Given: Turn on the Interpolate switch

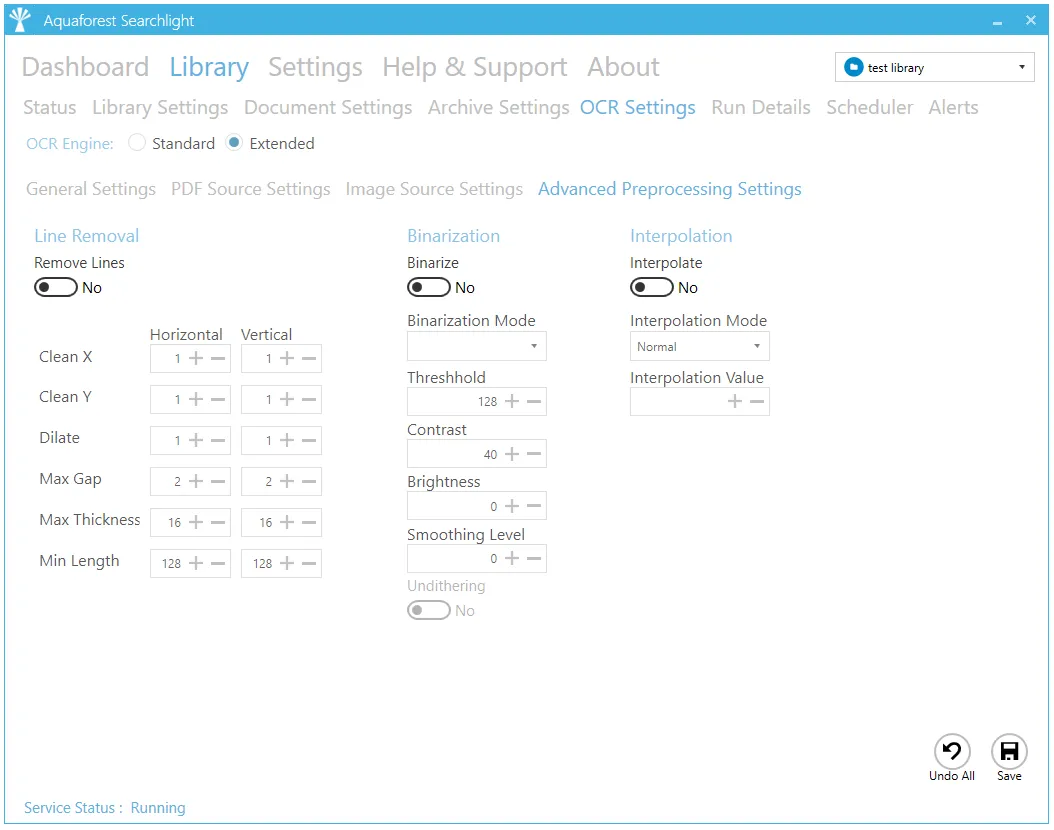Looking at the screenshot, I should [x=652, y=288].
